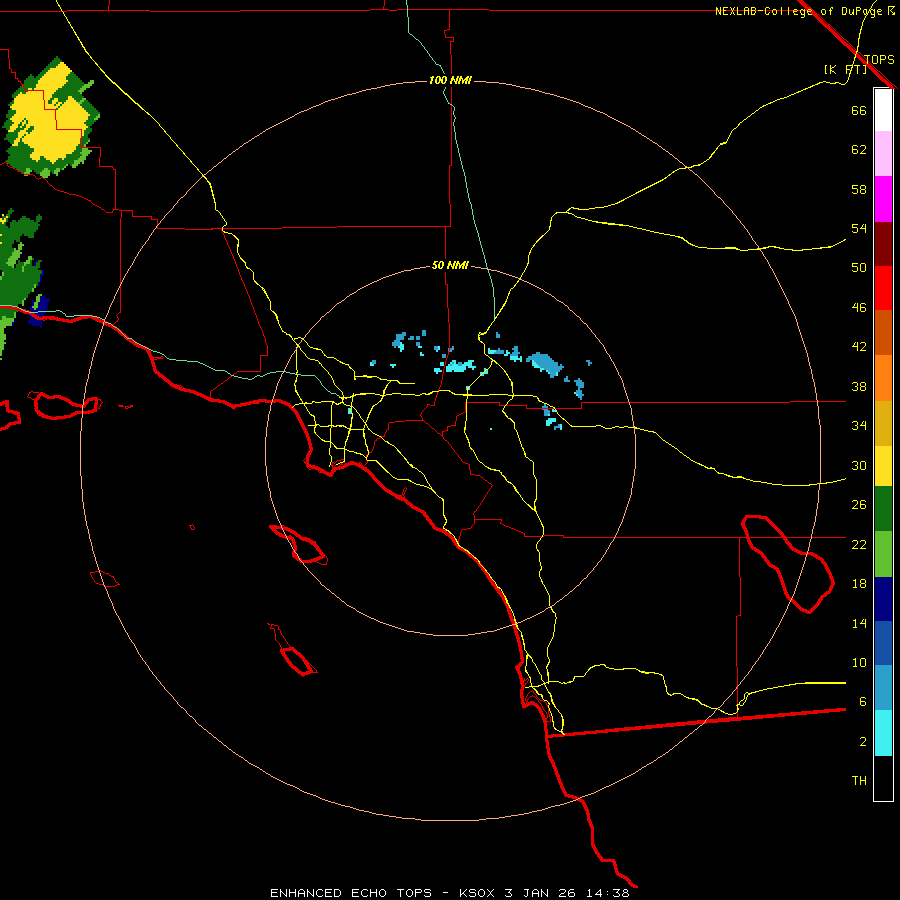Click the 46 legend value
The width and height of the screenshot is (900, 900).
coord(859,308)
